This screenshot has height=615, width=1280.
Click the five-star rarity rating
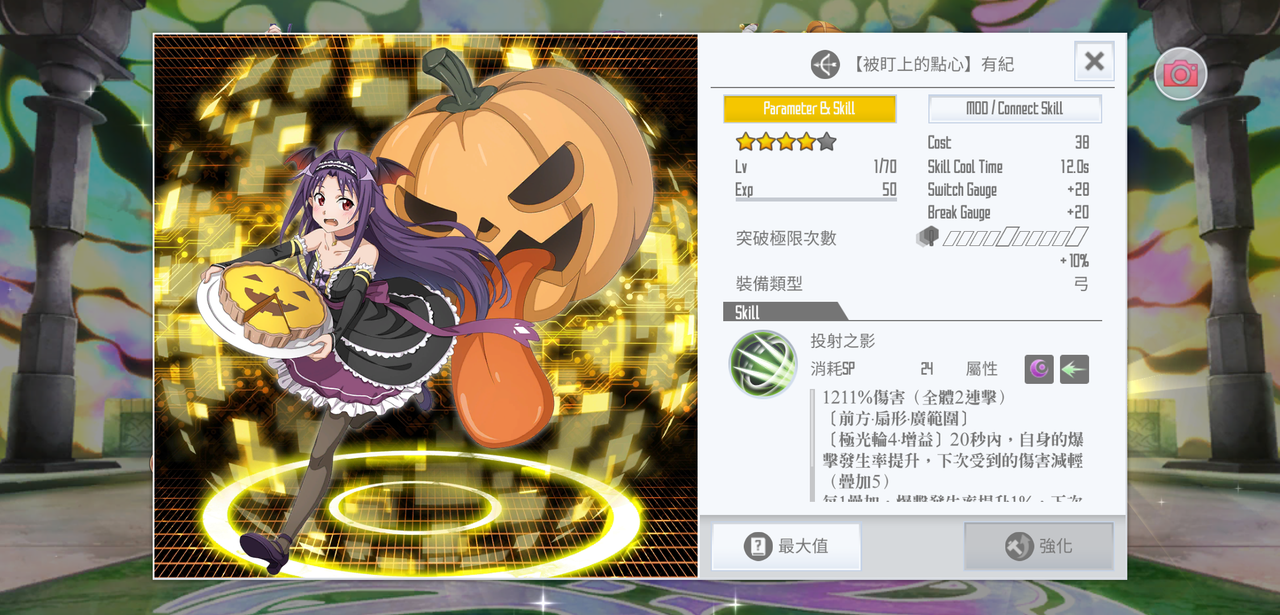(786, 142)
